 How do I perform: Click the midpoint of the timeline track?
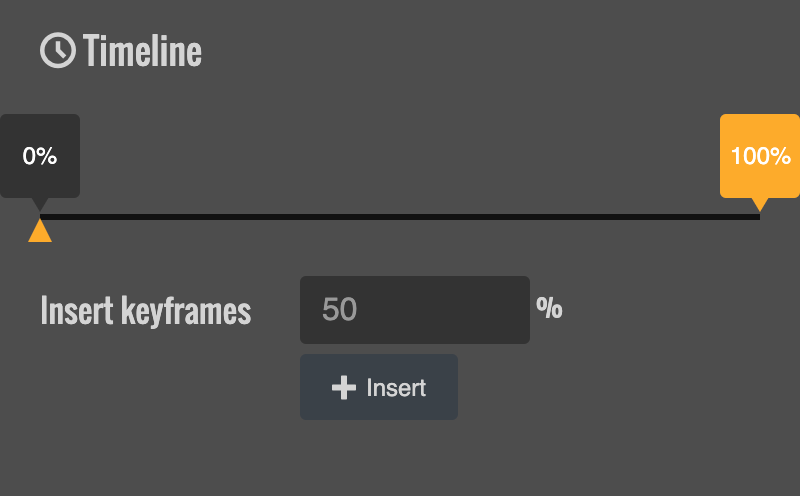[x=400, y=217]
